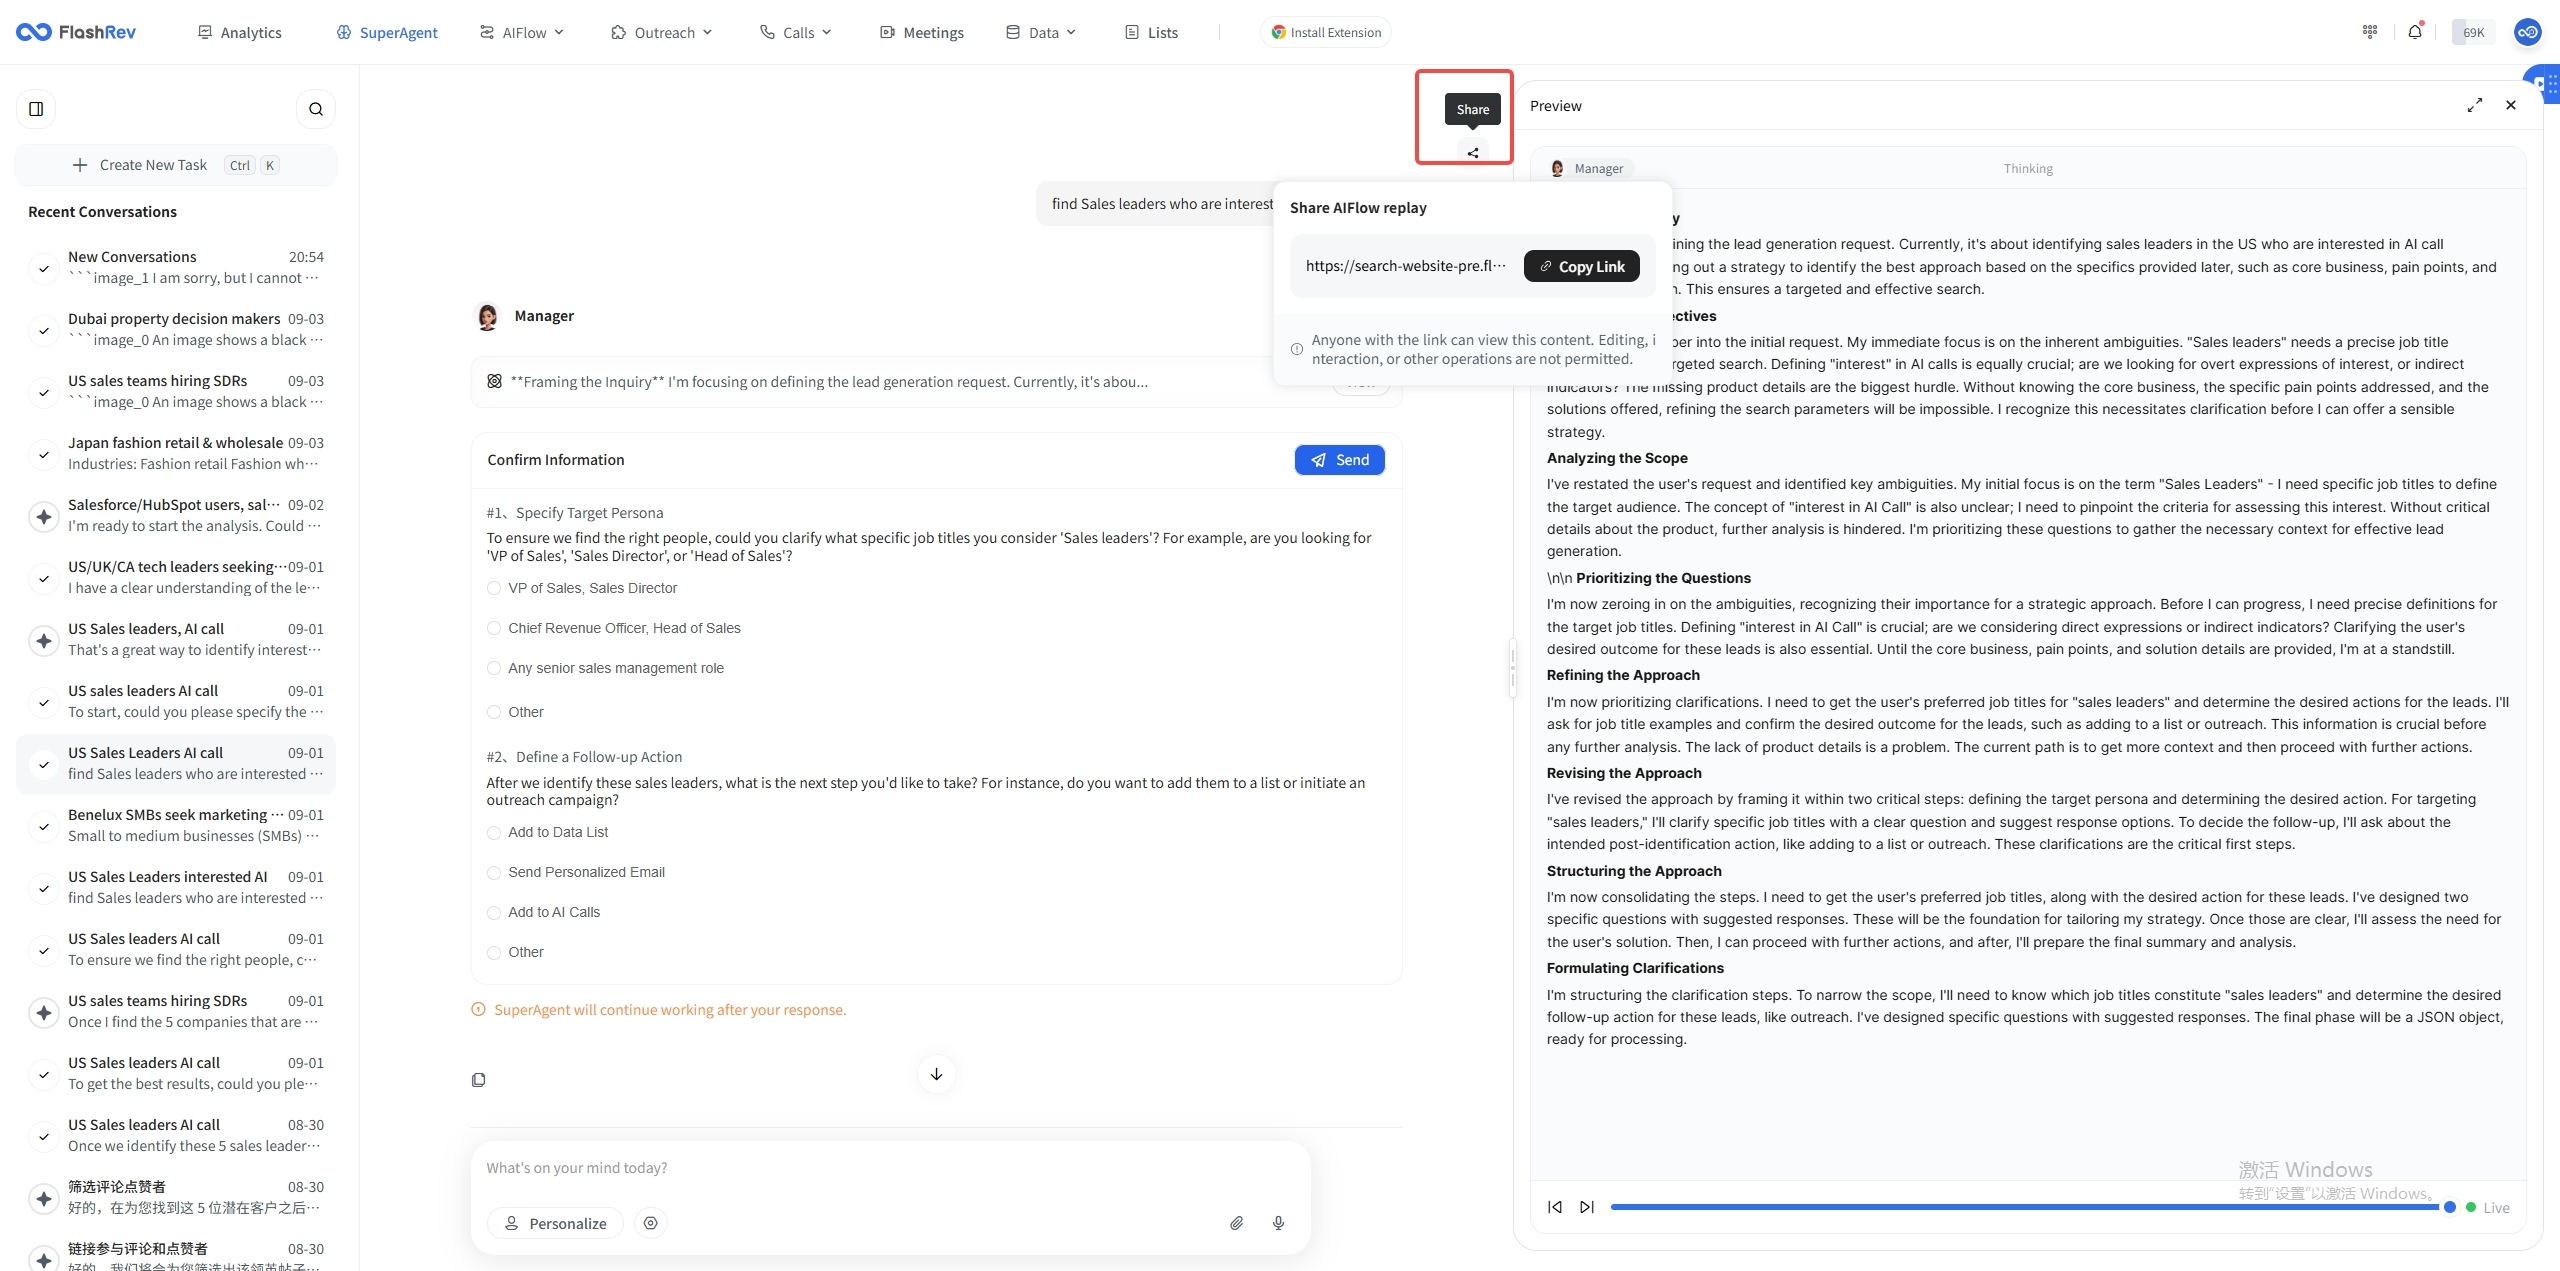The image size is (2560, 1271).
Task: Click the Manager avatar in chat
Action: click(487, 316)
